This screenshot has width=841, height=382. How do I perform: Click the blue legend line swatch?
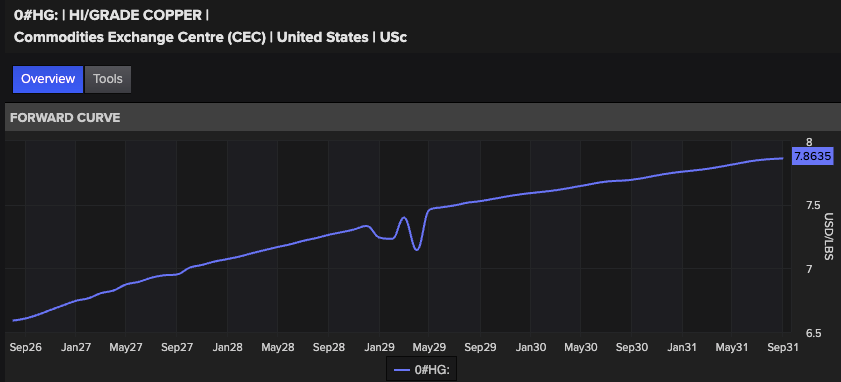click(x=402, y=370)
